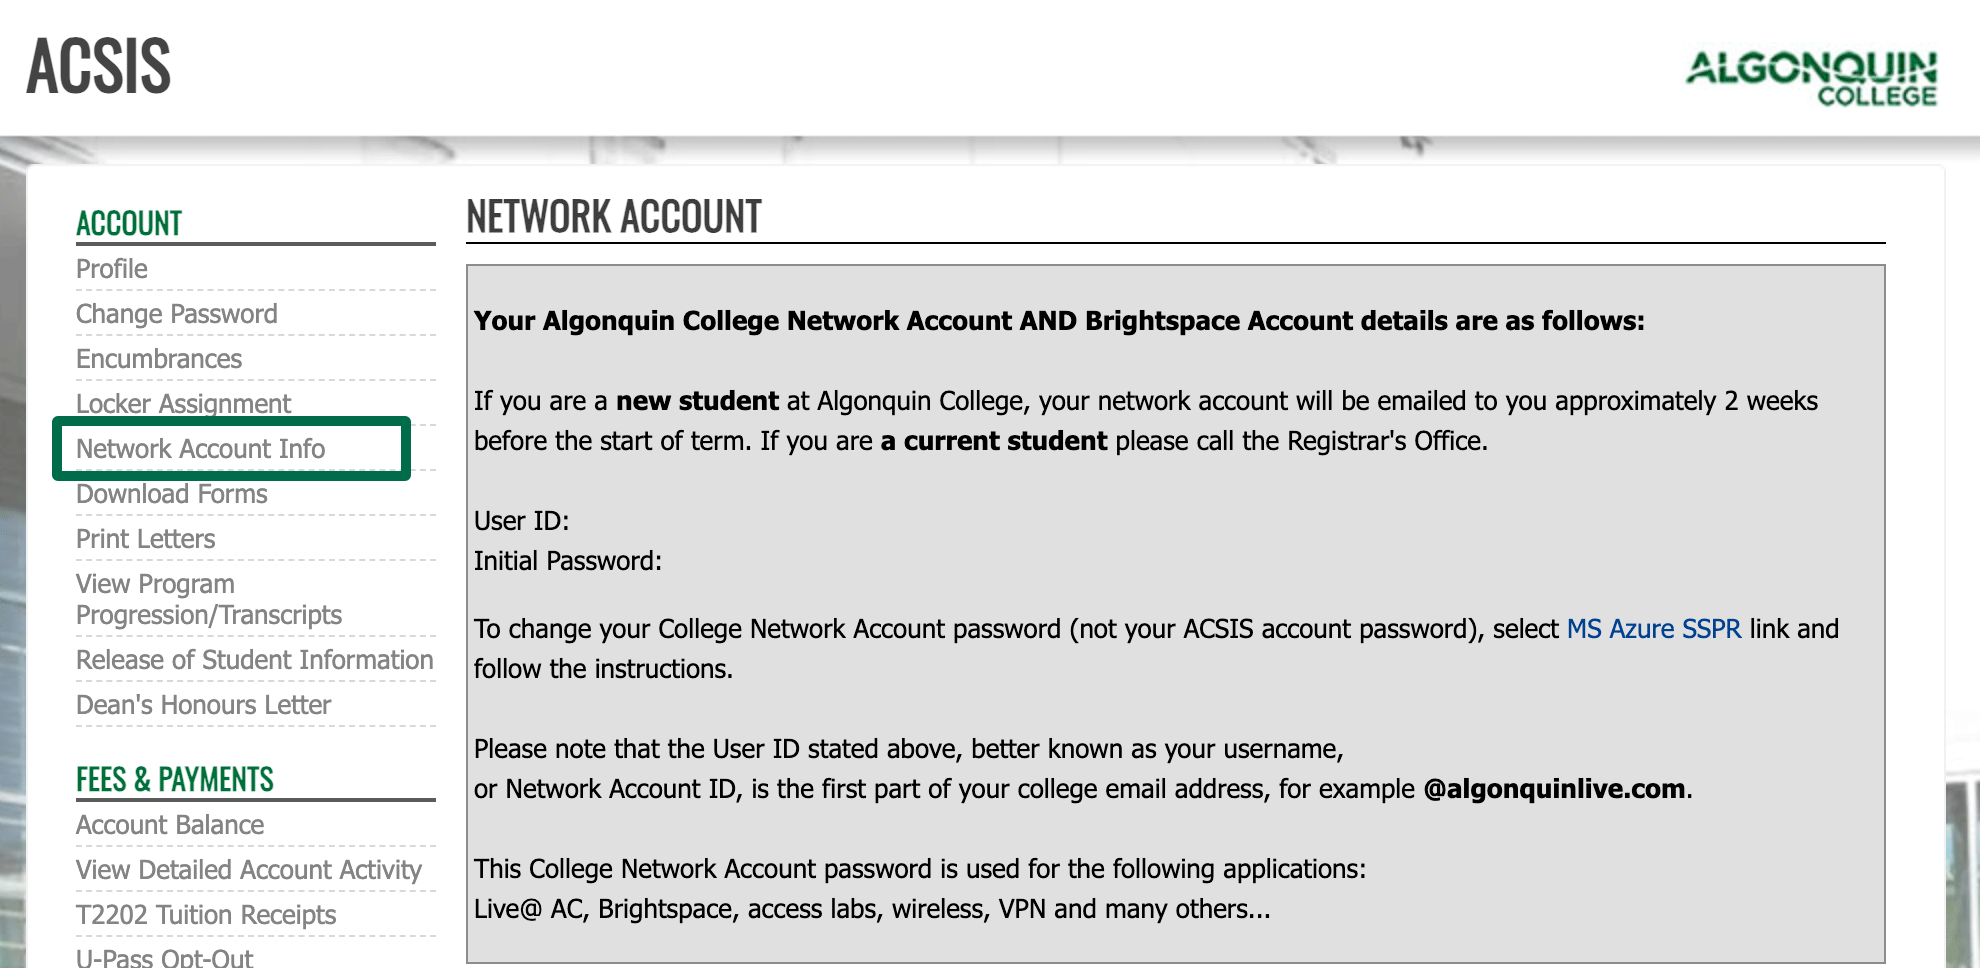Open View Detailed Account Activity

pyautogui.click(x=249, y=870)
